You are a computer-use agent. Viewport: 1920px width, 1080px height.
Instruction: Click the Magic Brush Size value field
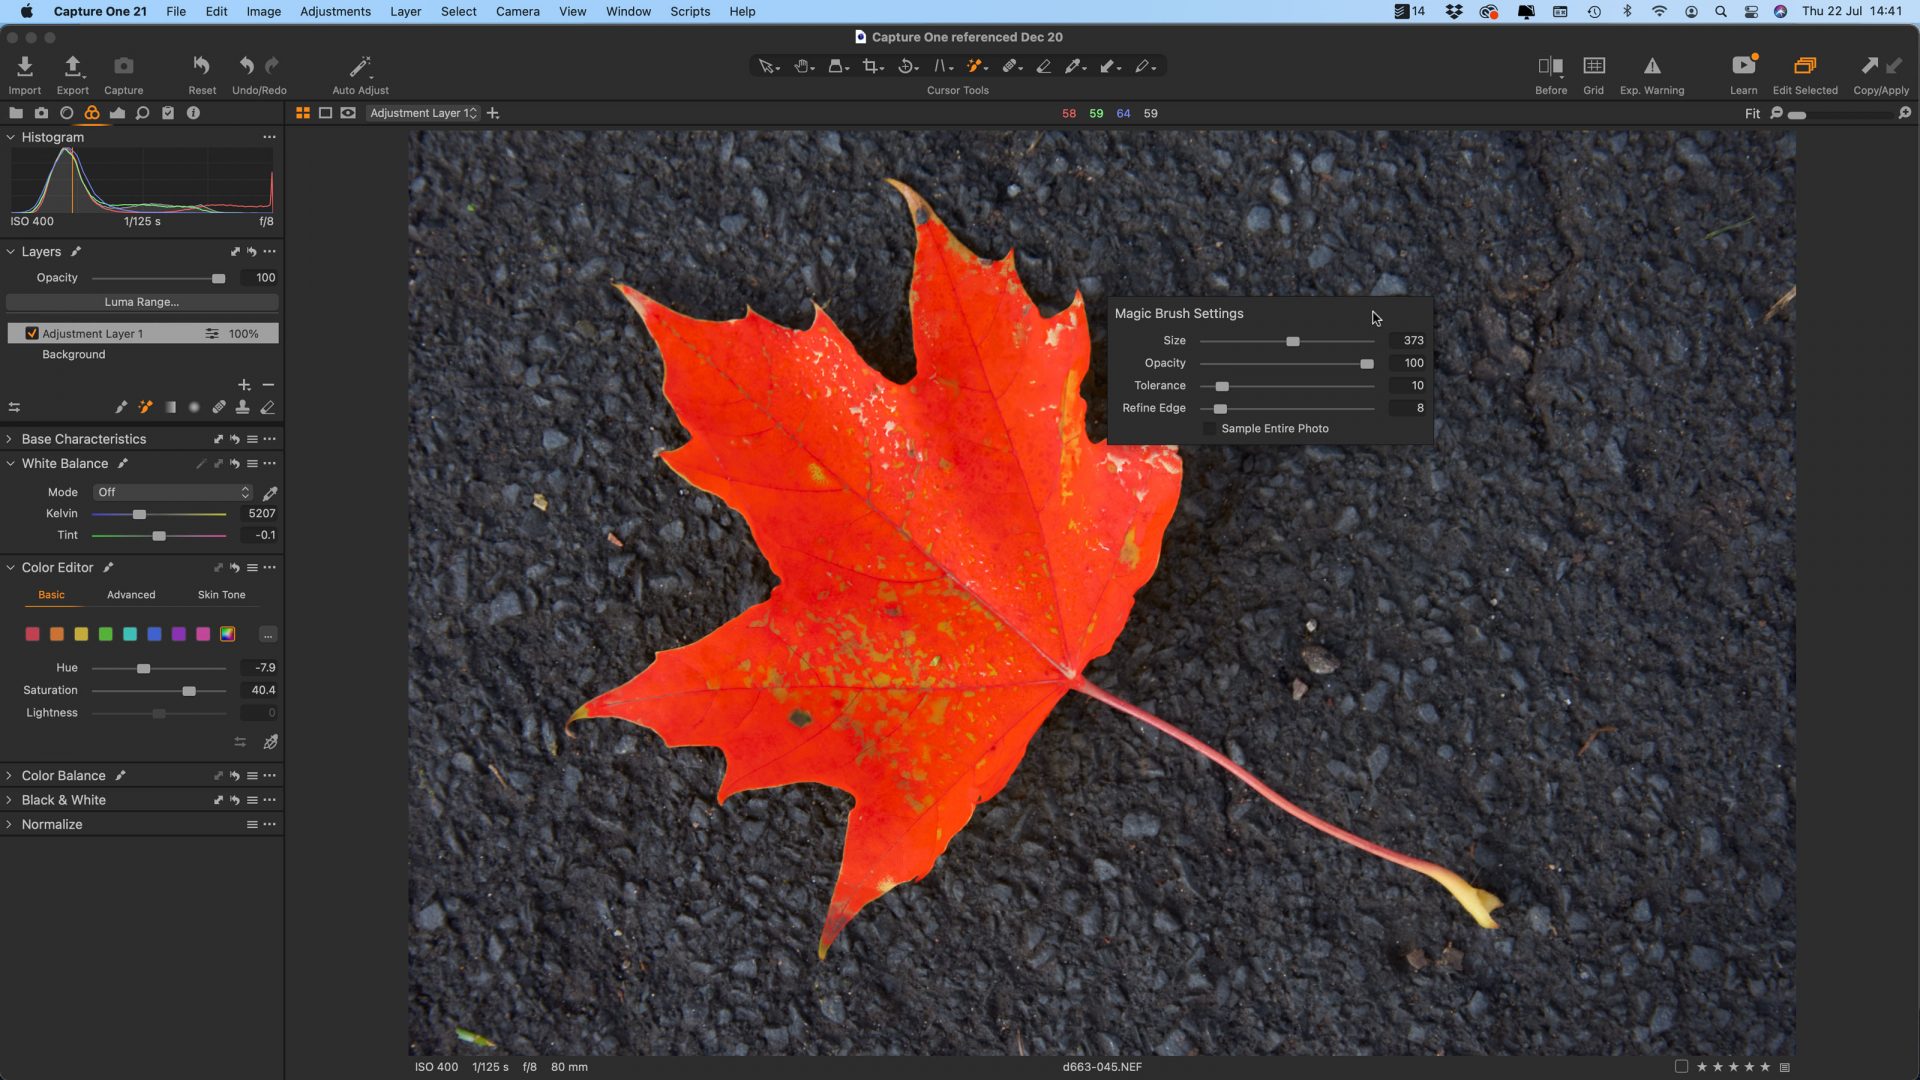pos(1409,341)
